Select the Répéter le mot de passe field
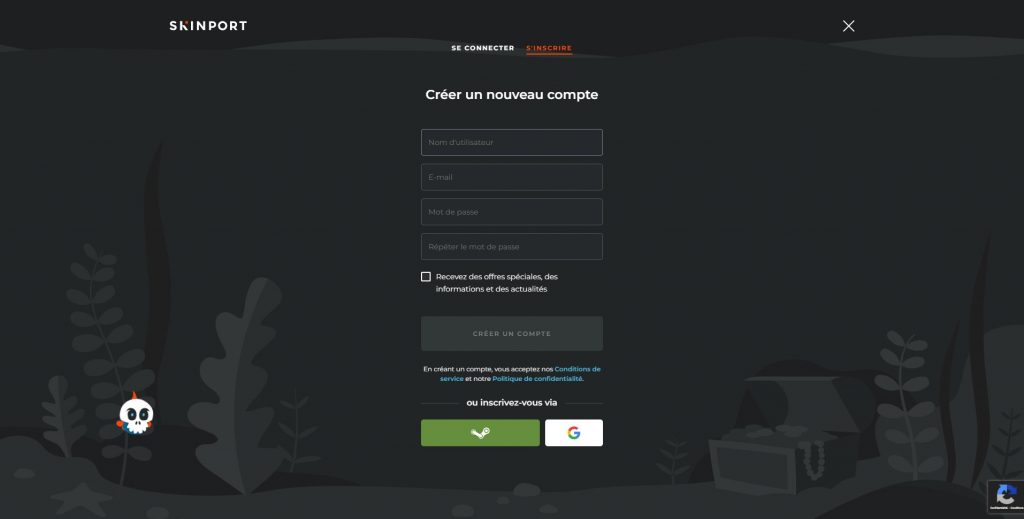 coord(511,247)
